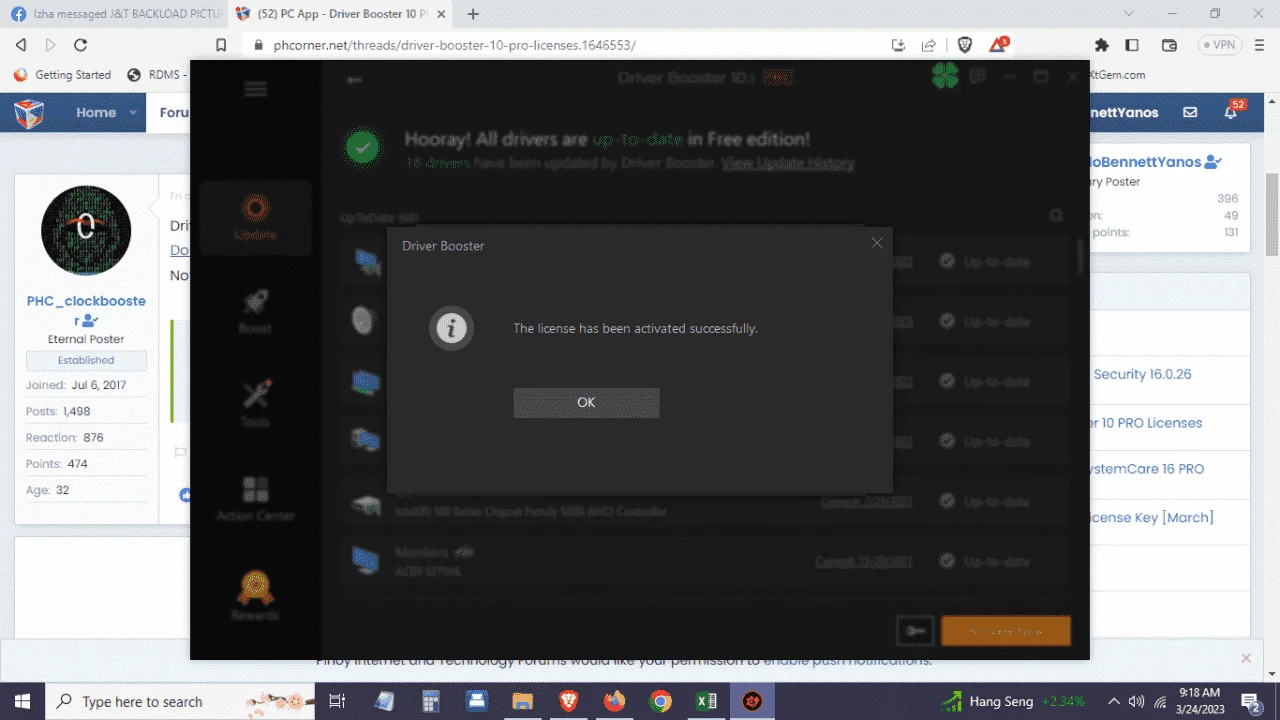Go forward in the browser
This screenshot has height=720, width=1280.
(51, 45)
